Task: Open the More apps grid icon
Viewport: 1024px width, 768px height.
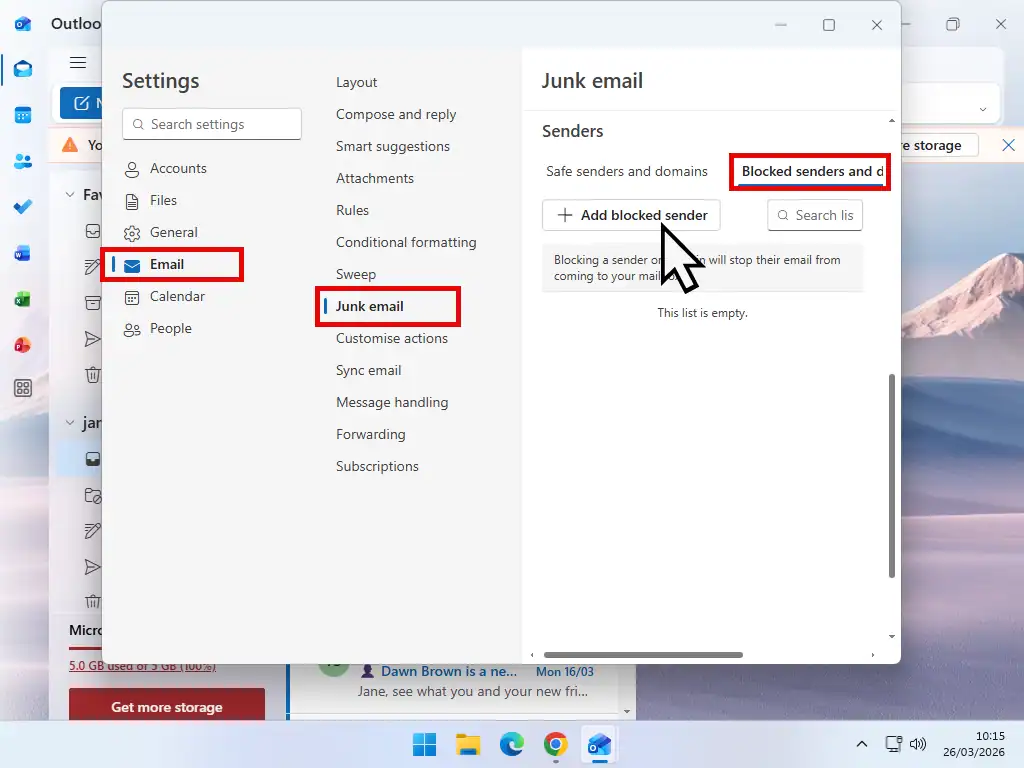Action: coord(22,387)
